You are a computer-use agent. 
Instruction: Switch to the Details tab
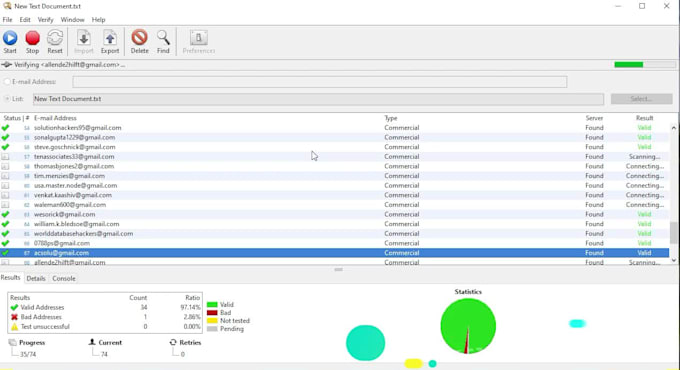pyautogui.click(x=36, y=278)
